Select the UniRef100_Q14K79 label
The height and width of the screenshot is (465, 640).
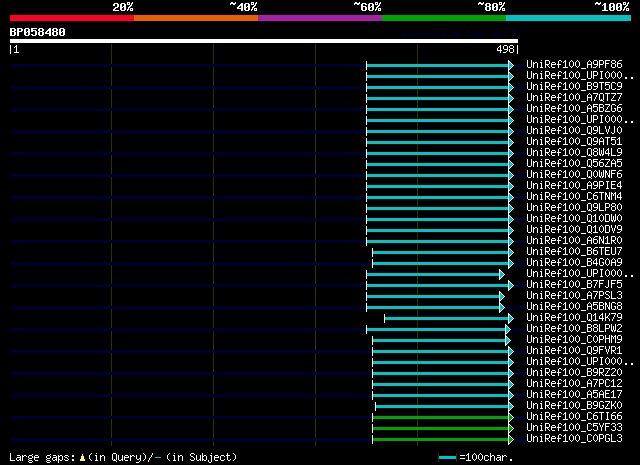[574, 318]
